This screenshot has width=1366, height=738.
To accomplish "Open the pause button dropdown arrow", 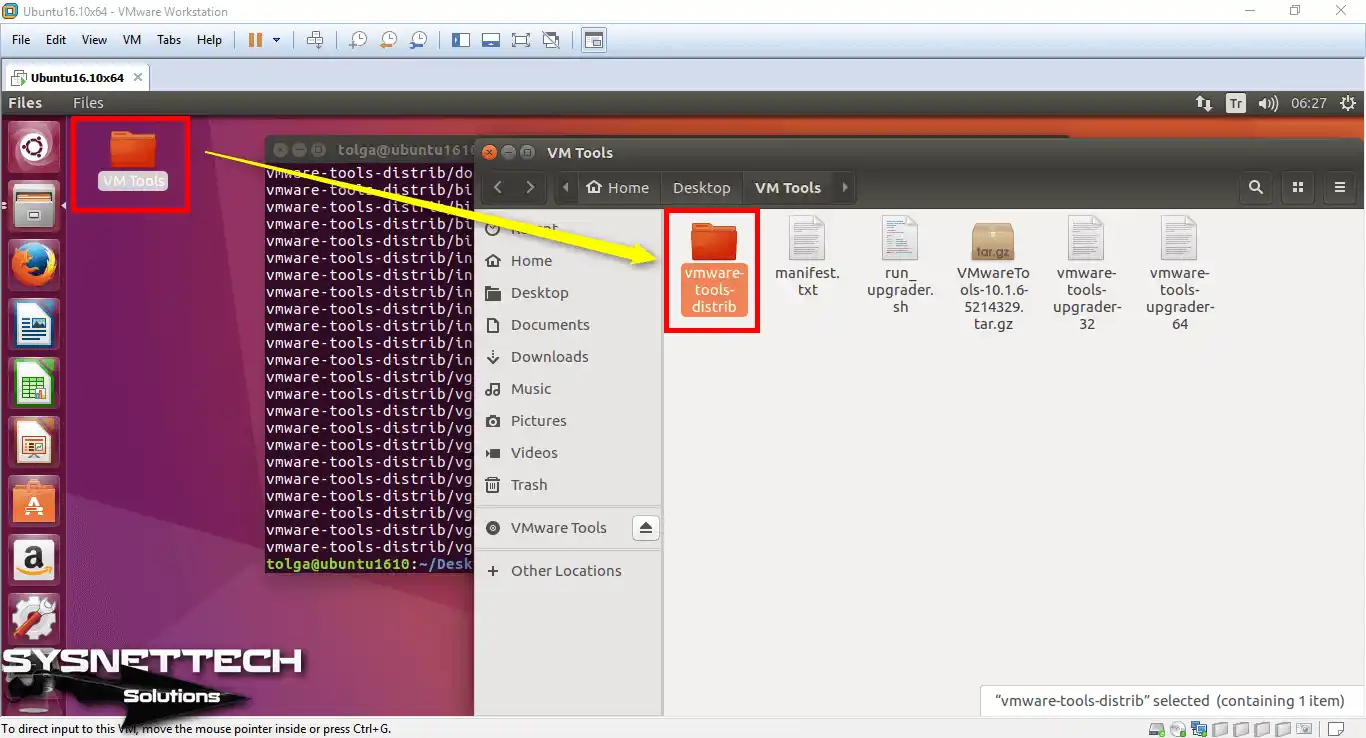I will (x=275, y=40).
